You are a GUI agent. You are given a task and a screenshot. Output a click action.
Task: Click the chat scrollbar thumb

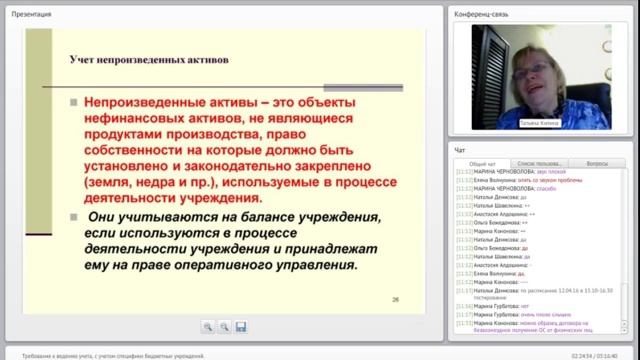click(624, 301)
